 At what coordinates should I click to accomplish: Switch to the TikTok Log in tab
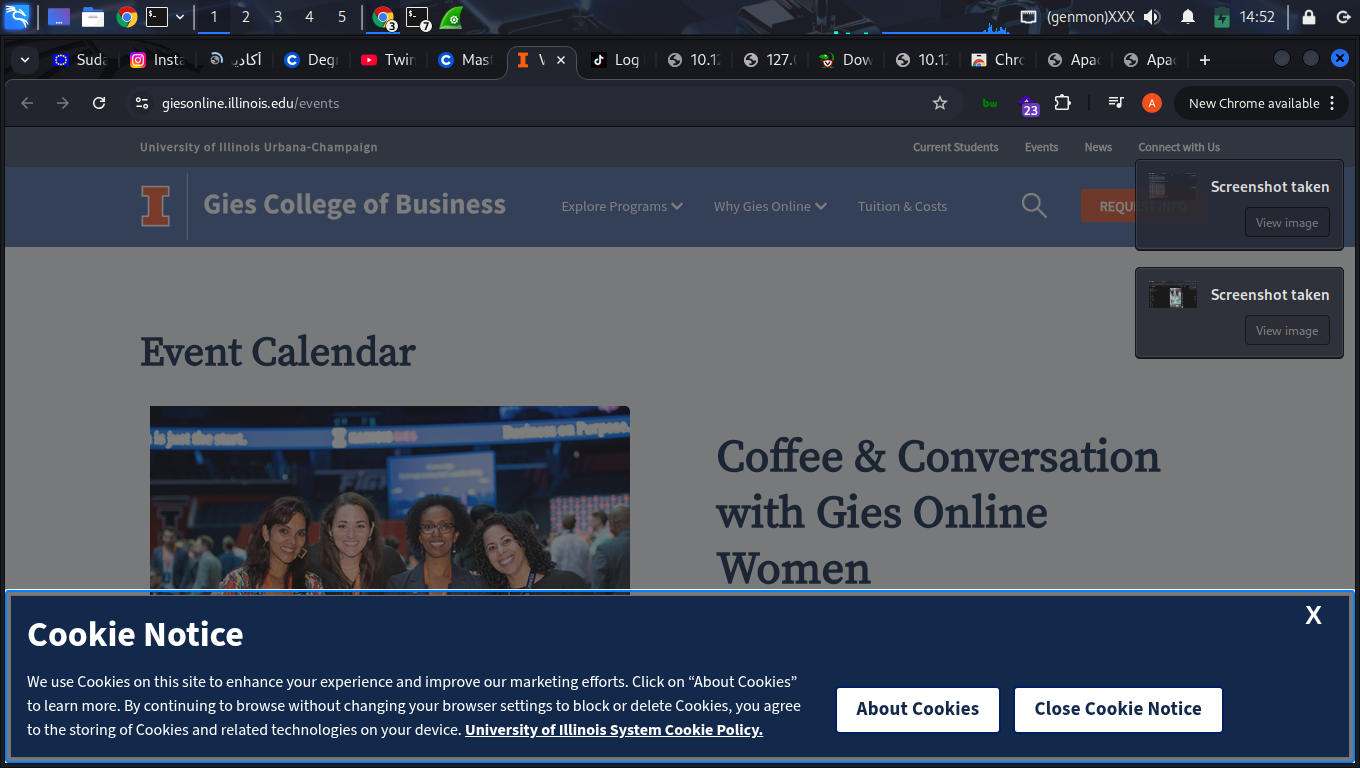click(616, 60)
